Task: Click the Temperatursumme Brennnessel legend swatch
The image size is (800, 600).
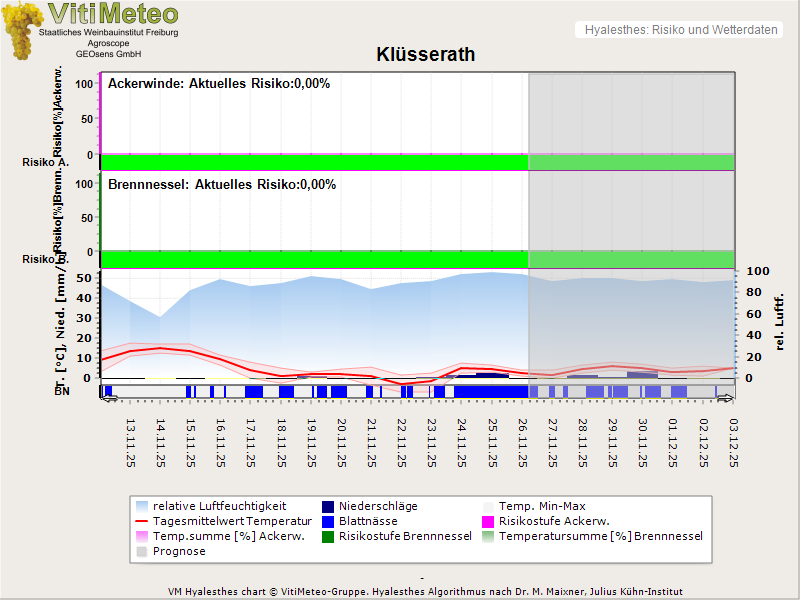Action: pyautogui.click(x=489, y=537)
